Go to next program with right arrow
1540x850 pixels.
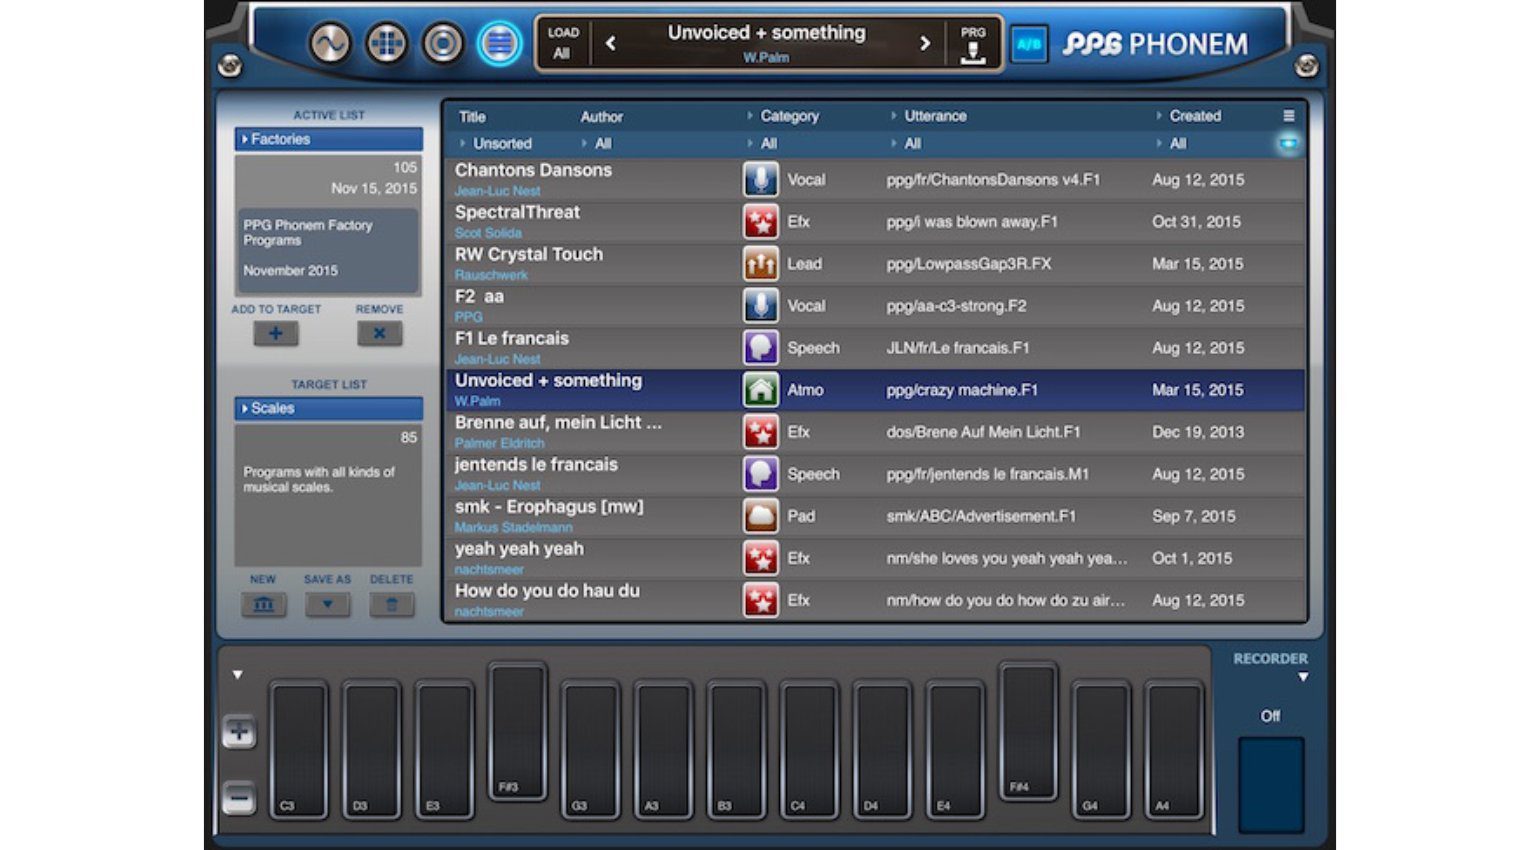tap(924, 44)
